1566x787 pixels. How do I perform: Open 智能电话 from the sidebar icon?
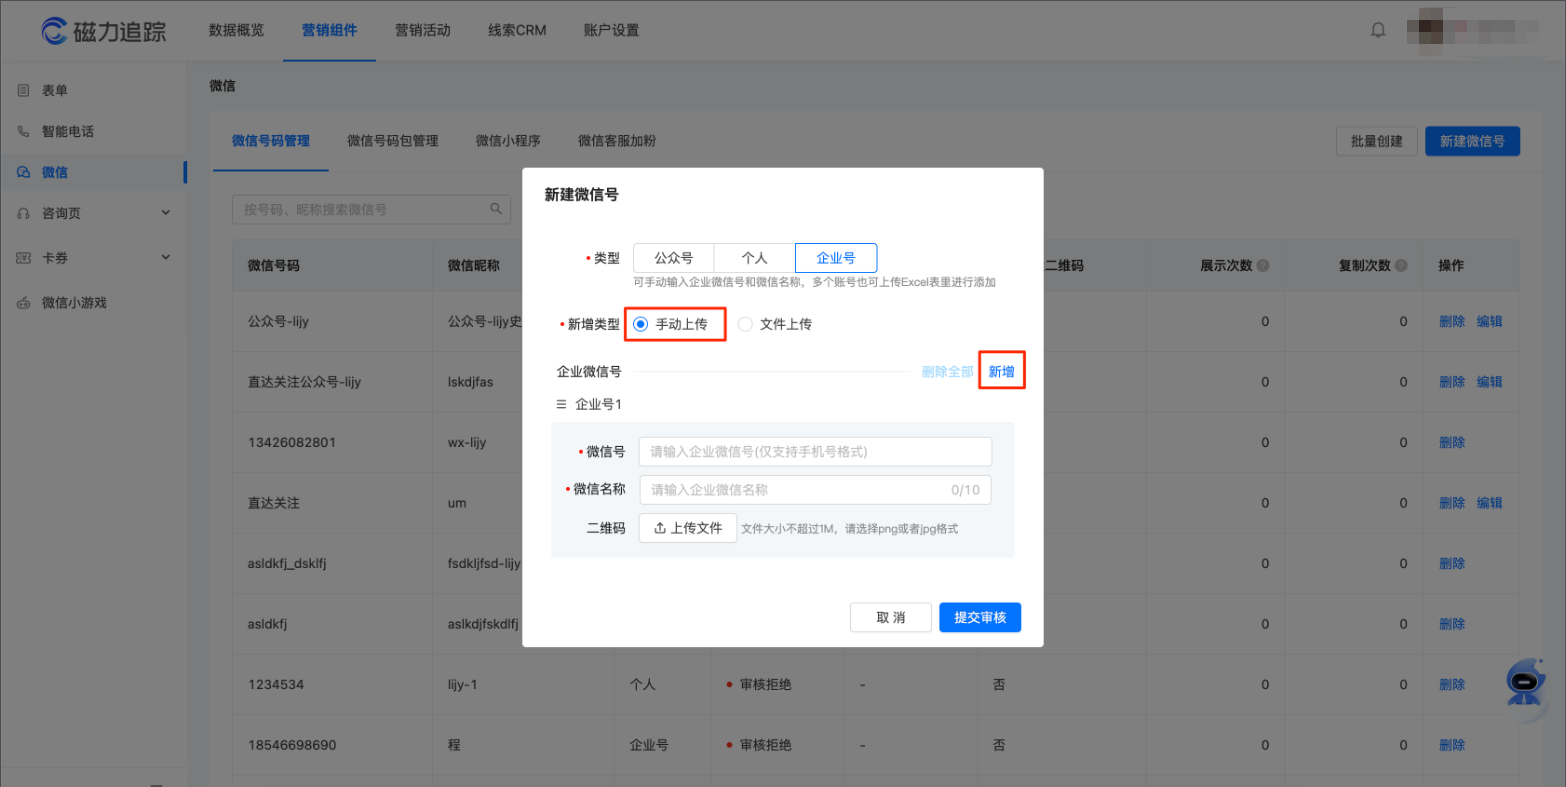(x=22, y=130)
